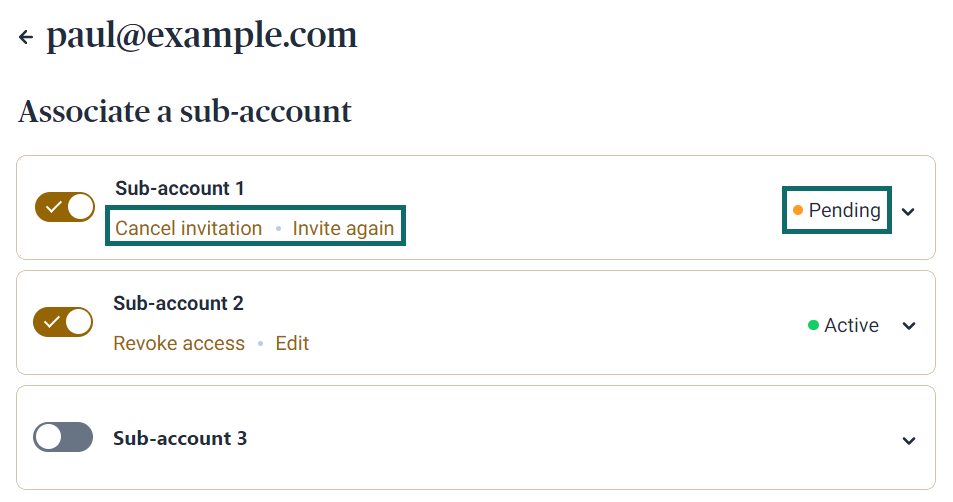Disable the Sub-account 1 toggle
This screenshot has width=953, height=502.
click(65, 207)
